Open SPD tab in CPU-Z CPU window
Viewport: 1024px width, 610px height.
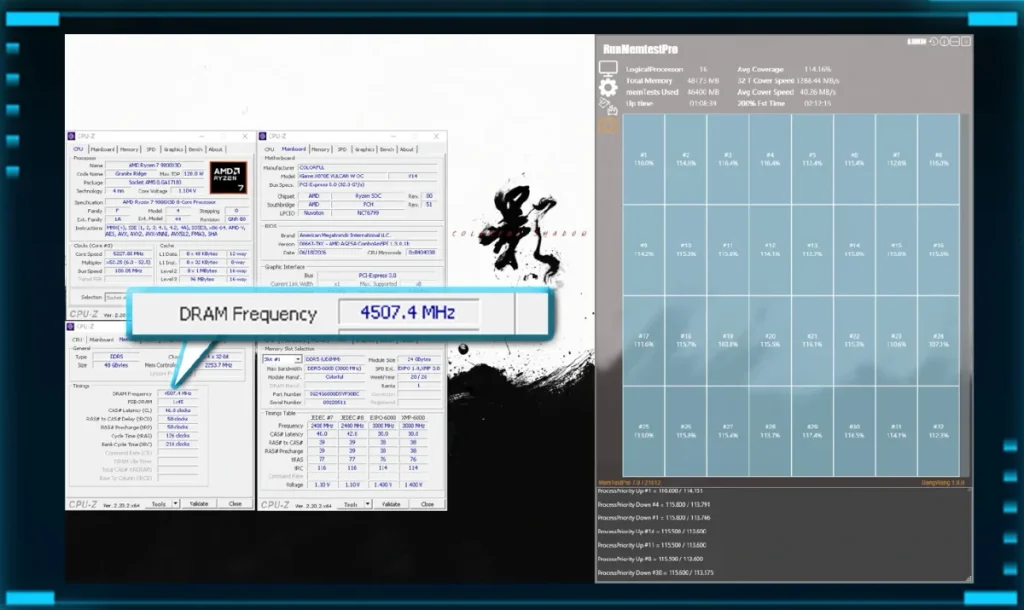point(151,149)
